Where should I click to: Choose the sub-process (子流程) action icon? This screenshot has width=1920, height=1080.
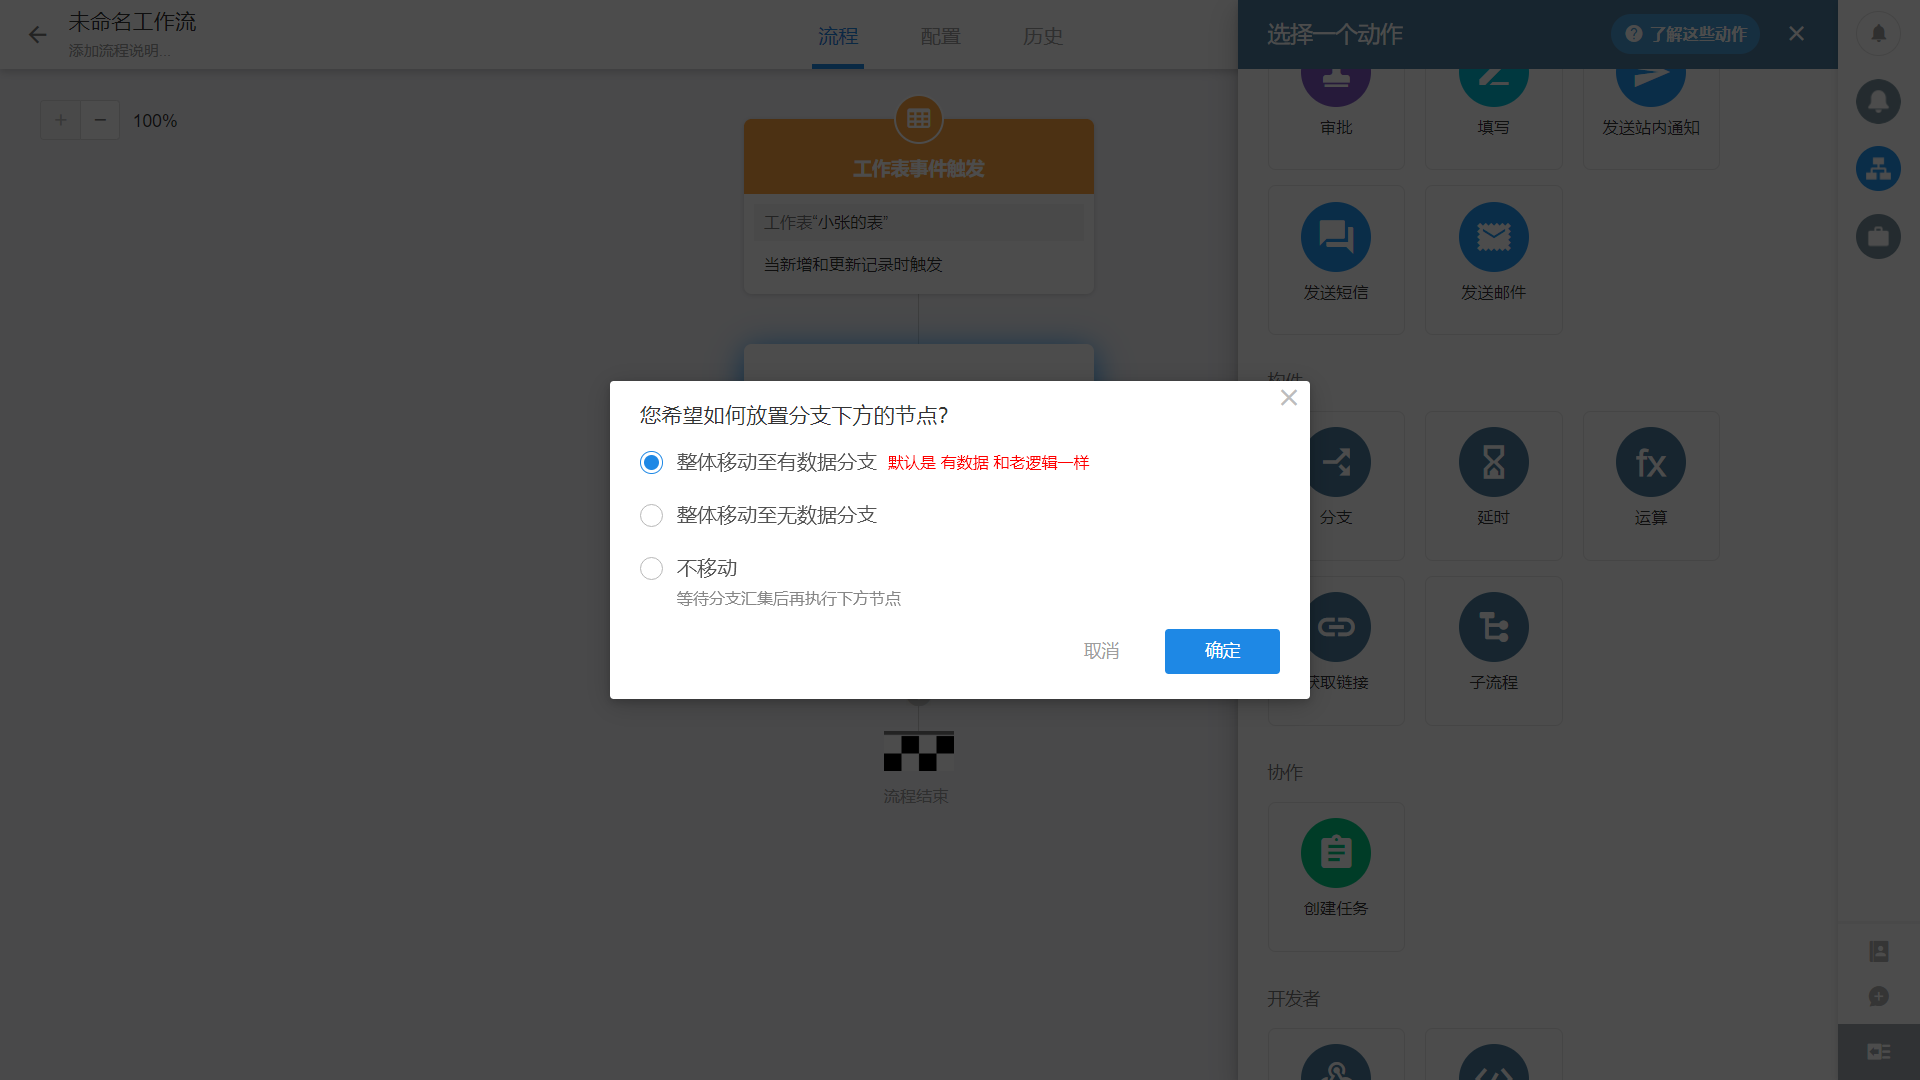[x=1493, y=627]
